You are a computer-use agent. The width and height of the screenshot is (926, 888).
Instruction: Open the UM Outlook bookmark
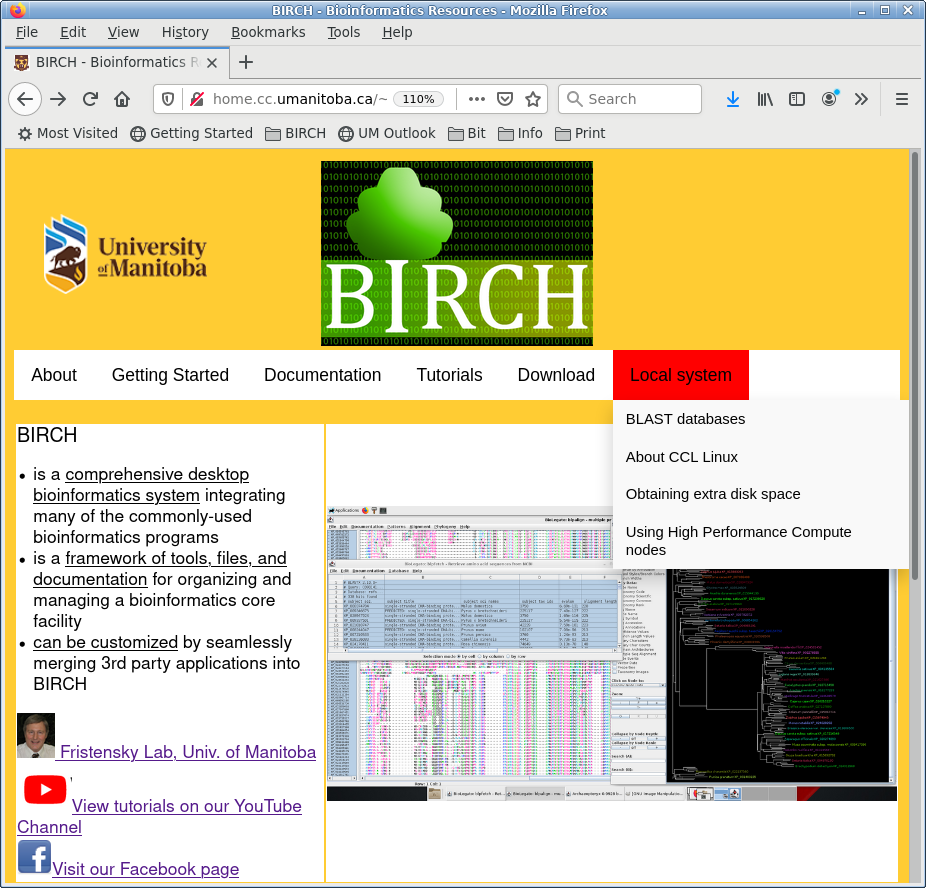(387, 133)
